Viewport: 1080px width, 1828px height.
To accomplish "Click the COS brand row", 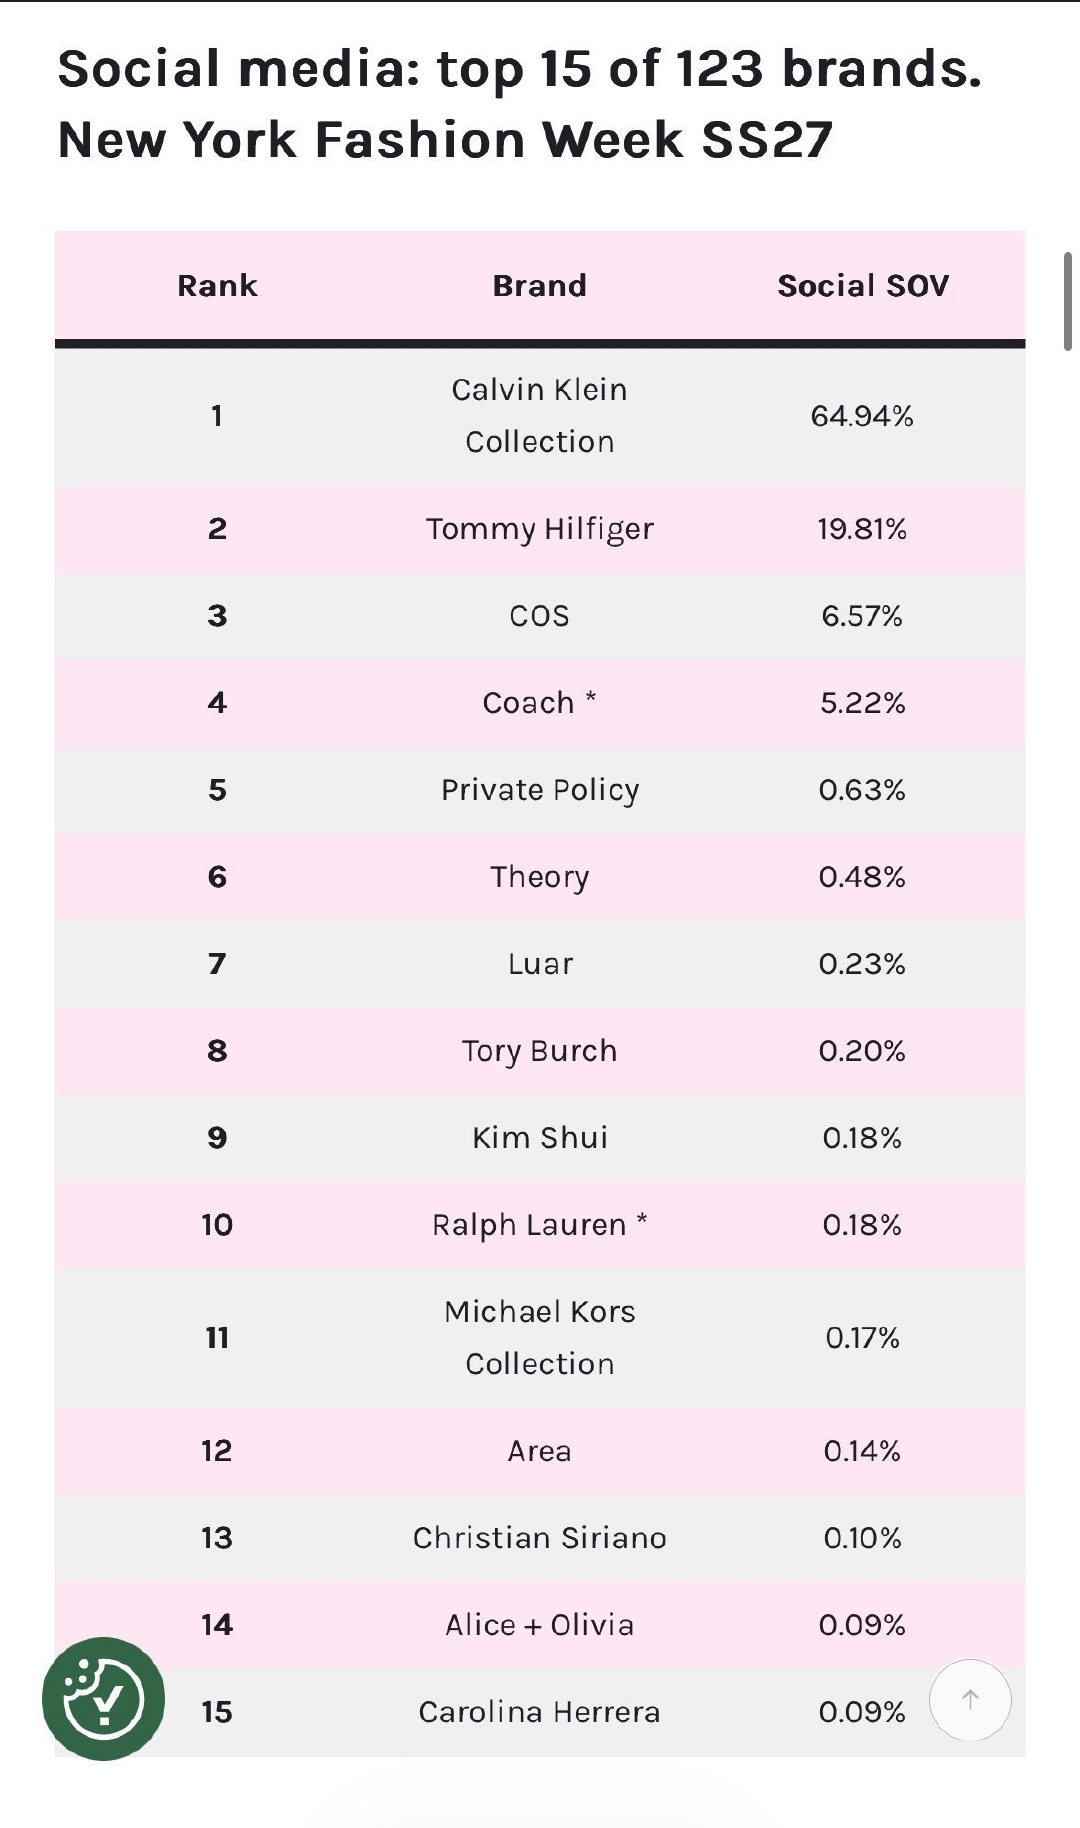I will (540, 616).
